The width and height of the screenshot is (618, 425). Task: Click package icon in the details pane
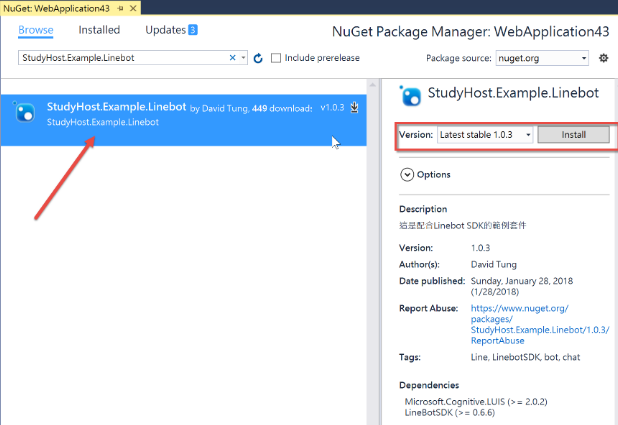tap(411, 96)
